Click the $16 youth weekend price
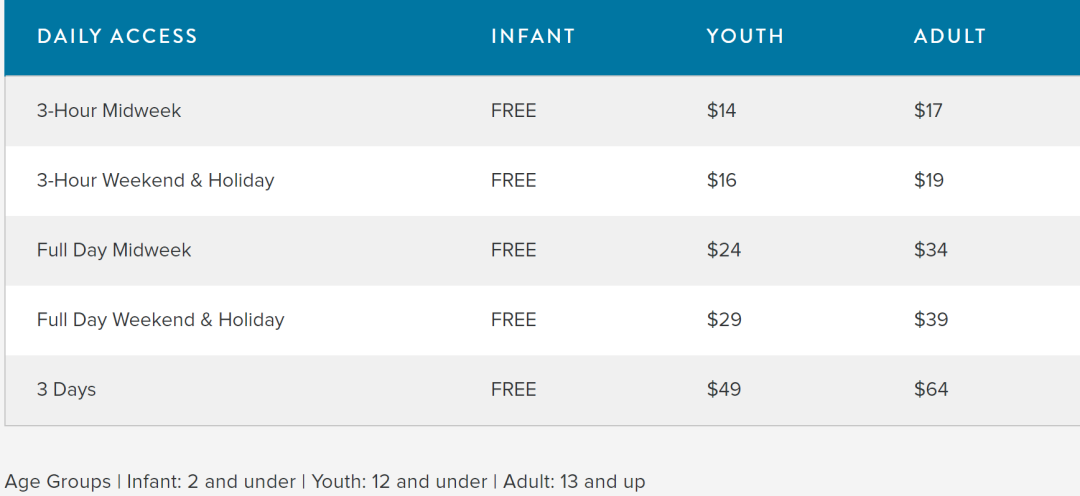The image size is (1080, 496). 721,181
